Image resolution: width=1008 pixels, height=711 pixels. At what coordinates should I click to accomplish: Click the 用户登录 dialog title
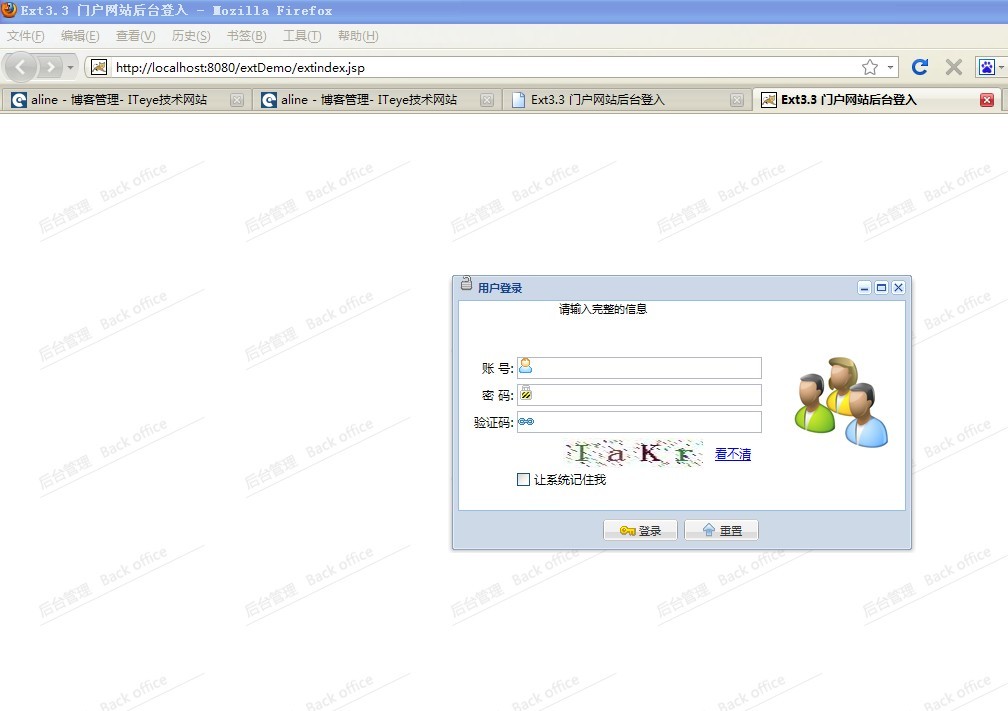click(500, 288)
